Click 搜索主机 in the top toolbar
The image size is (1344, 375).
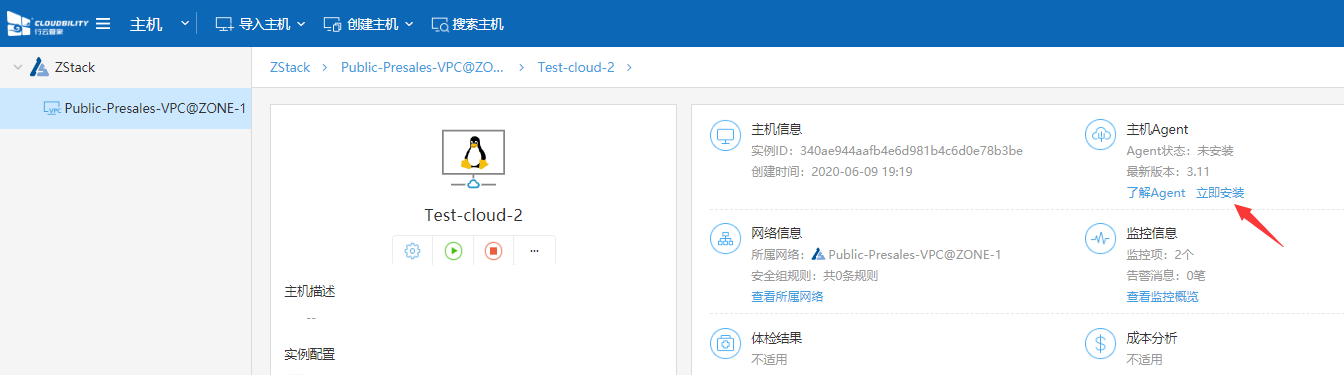pyautogui.click(x=468, y=23)
